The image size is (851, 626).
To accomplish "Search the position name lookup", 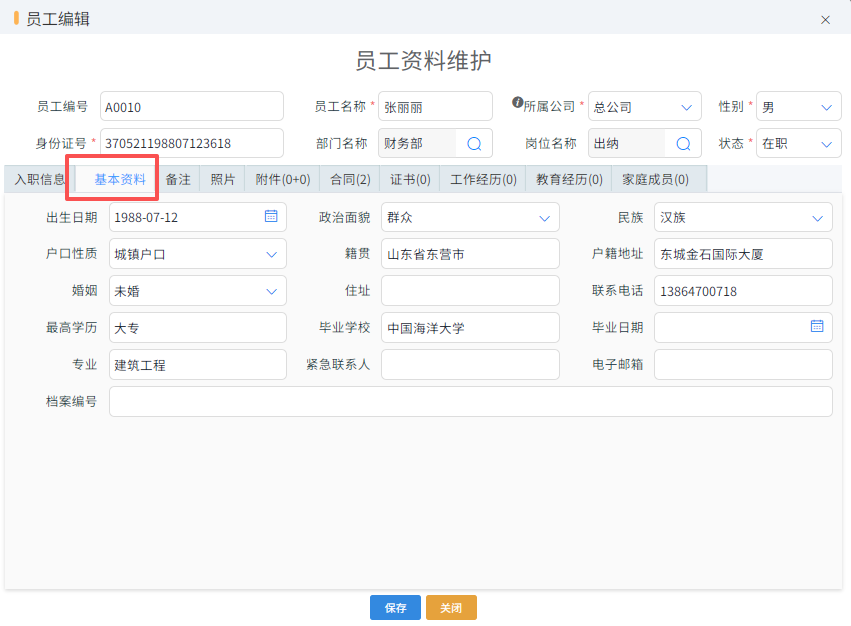I will click(683, 144).
